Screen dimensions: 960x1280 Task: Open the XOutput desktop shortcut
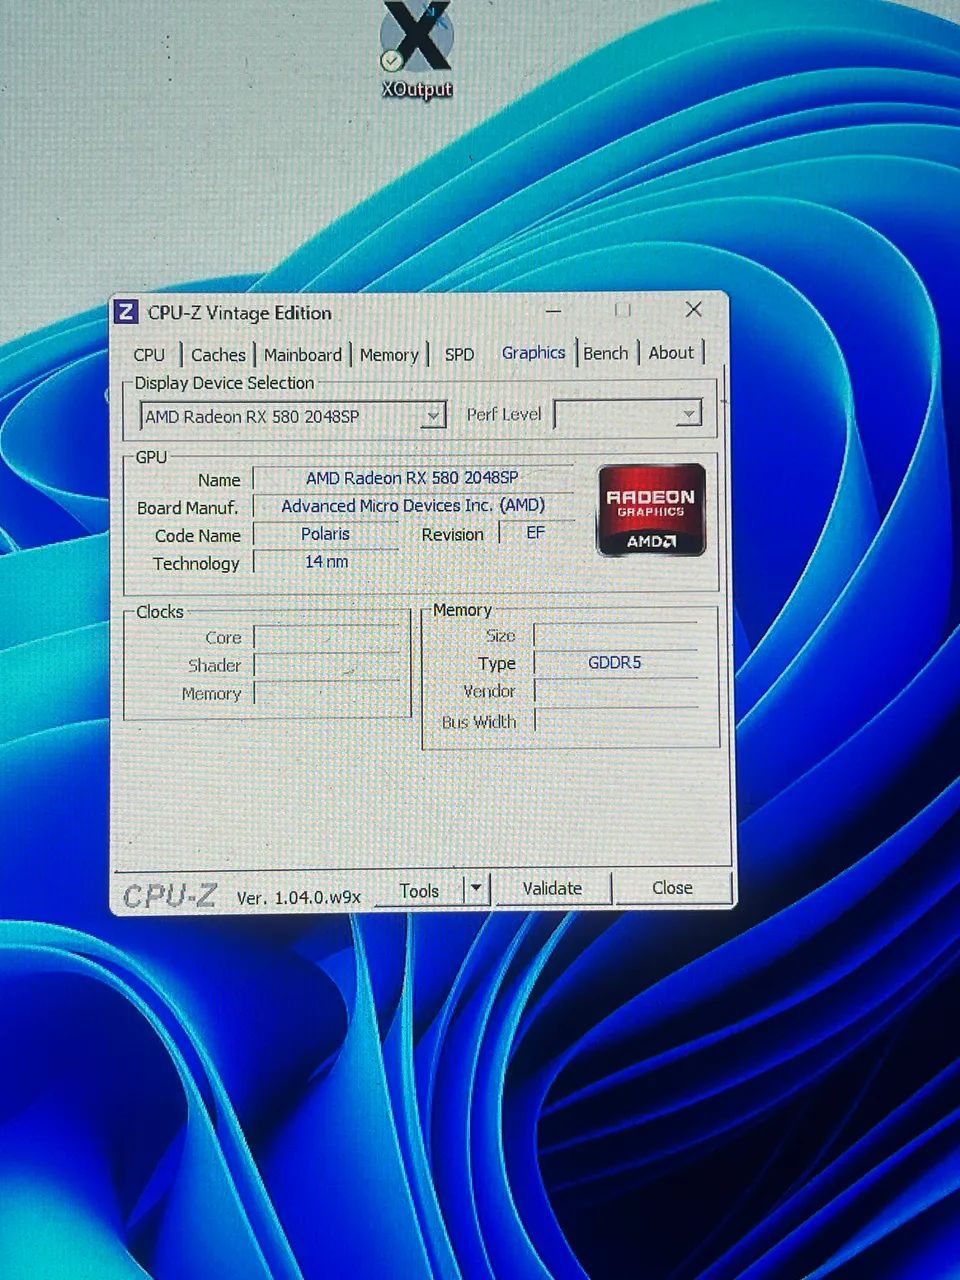tap(417, 50)
